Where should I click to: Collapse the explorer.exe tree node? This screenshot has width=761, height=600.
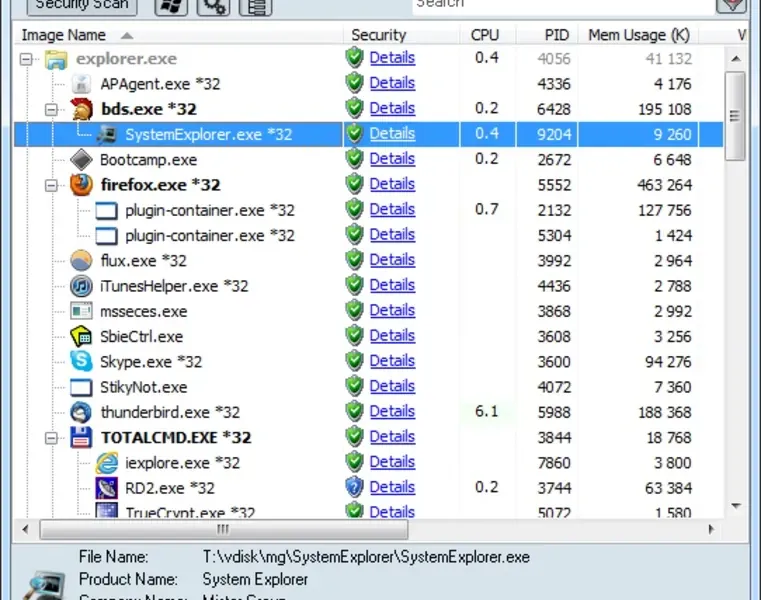pyautogui.click(x=26, y=59)
